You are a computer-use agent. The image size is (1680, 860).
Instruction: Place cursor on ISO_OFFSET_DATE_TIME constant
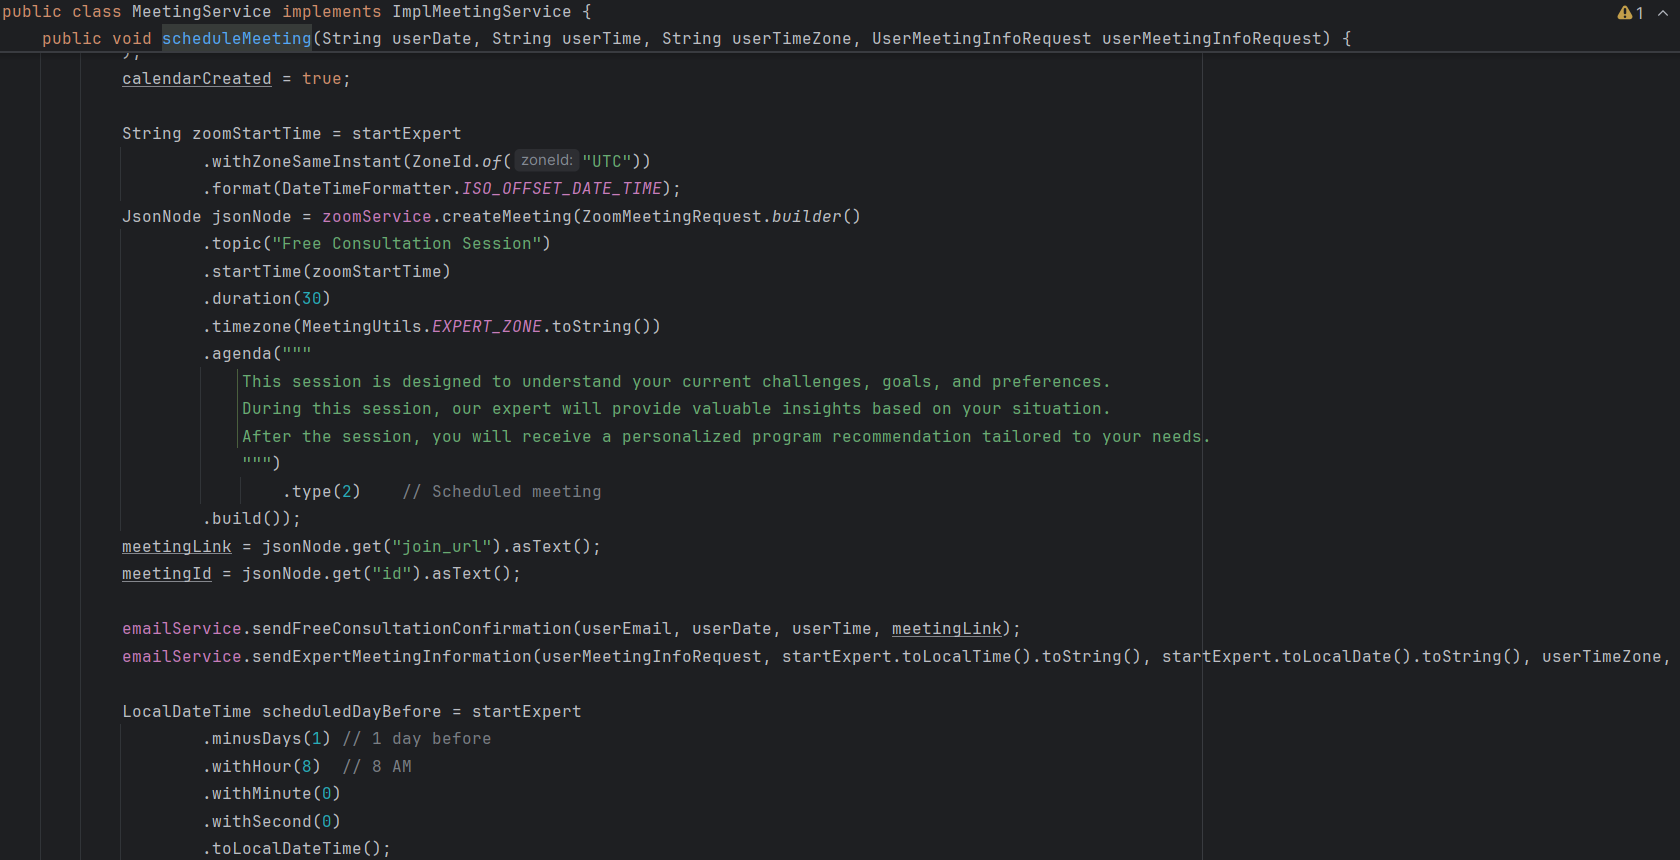tap(561, 189)
